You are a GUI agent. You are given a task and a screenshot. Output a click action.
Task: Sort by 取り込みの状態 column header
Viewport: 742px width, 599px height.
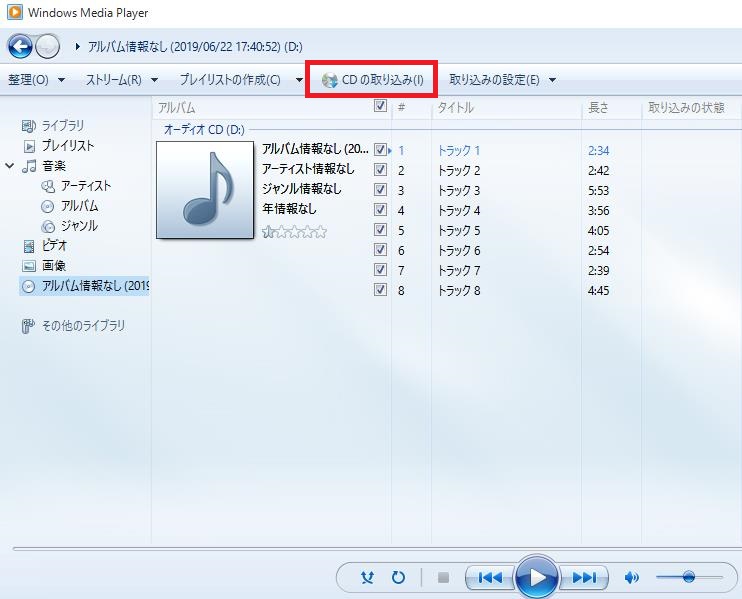pyautogui.click(x=687, y=108)
